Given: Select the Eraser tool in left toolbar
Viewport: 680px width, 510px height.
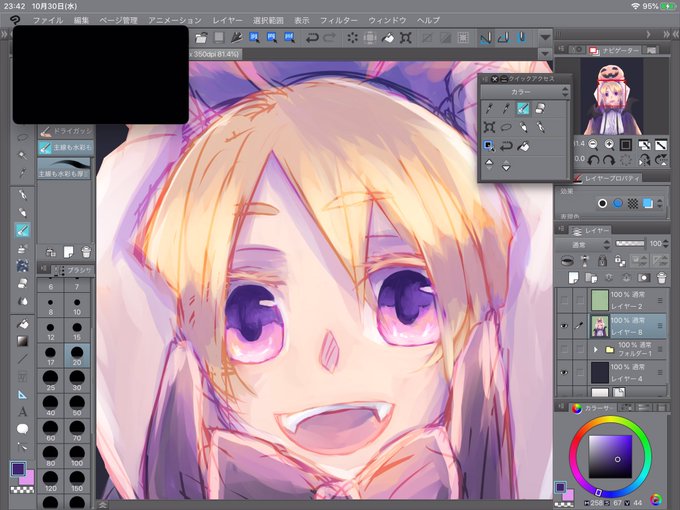Looking at the screenshot, I should pos(23,283).
